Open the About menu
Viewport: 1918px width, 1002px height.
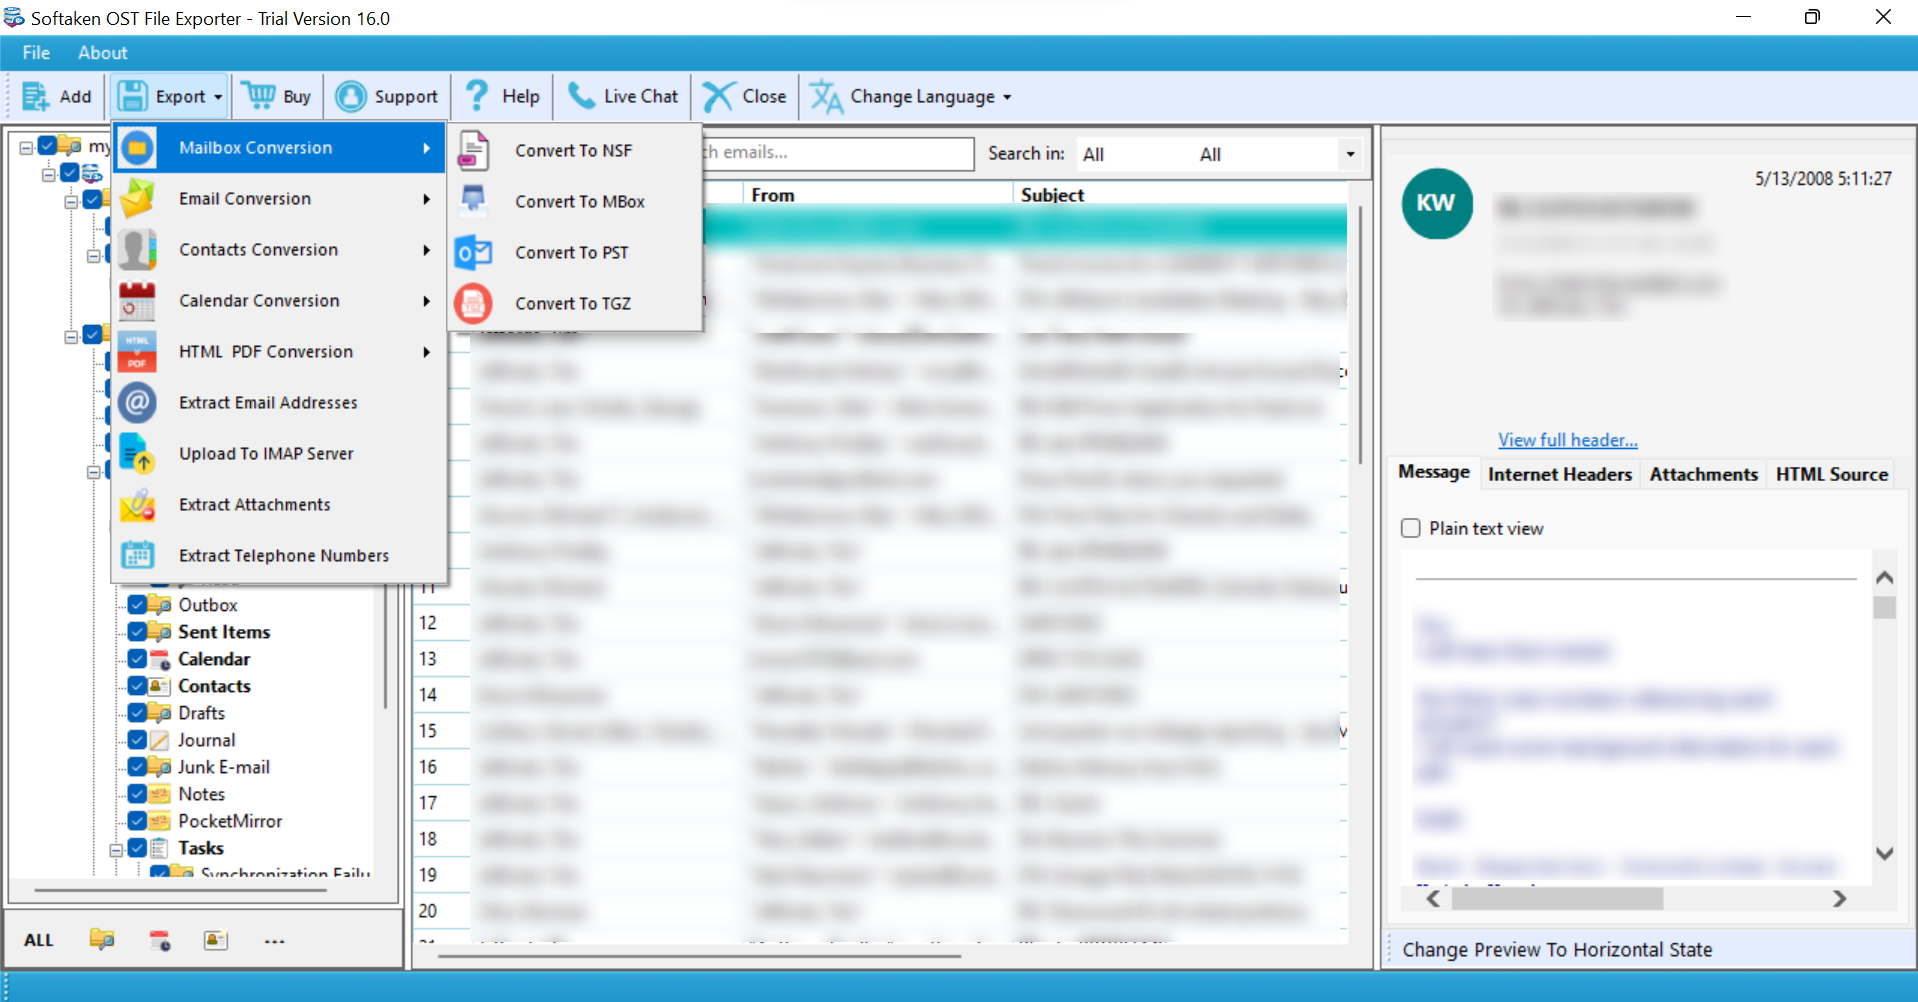point(103,53)
